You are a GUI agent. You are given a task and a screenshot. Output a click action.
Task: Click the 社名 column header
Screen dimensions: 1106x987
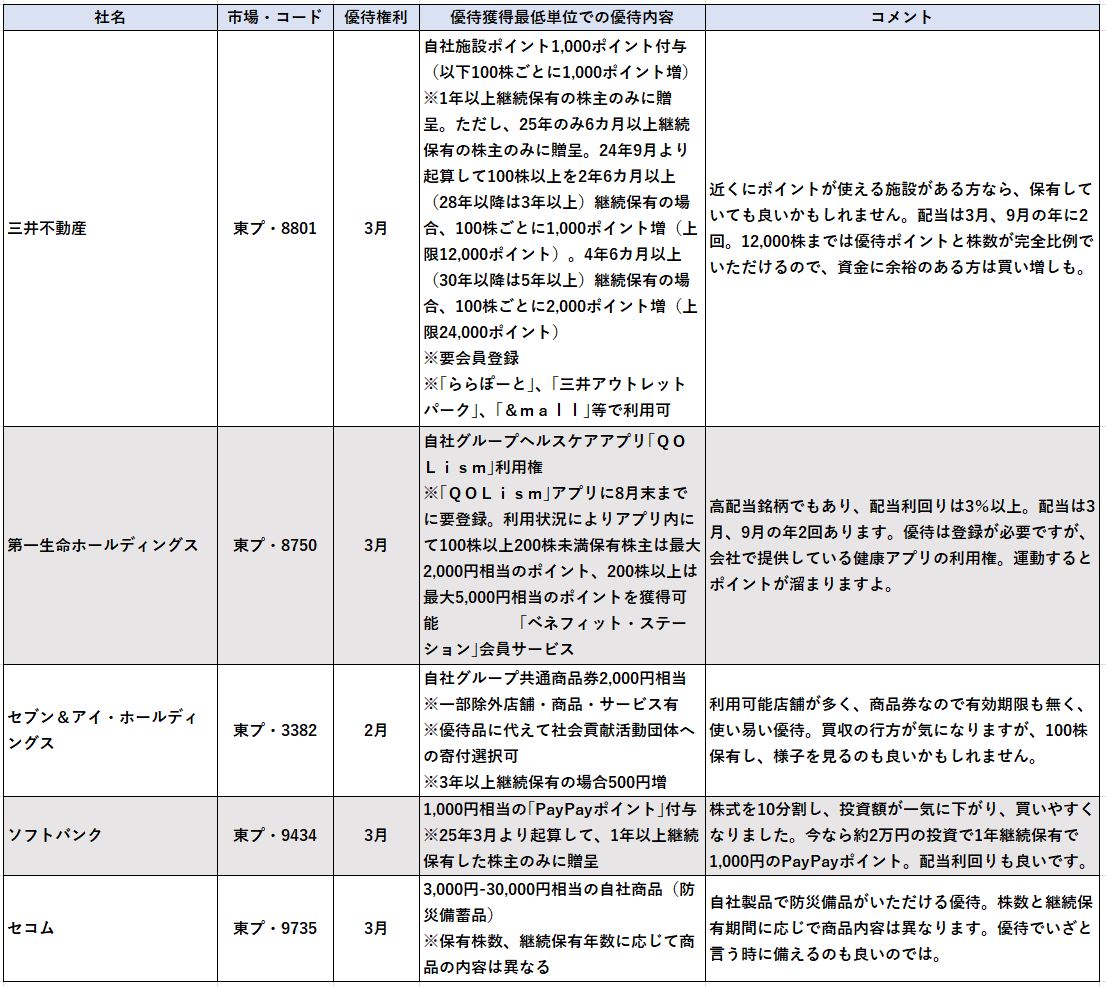110,17
